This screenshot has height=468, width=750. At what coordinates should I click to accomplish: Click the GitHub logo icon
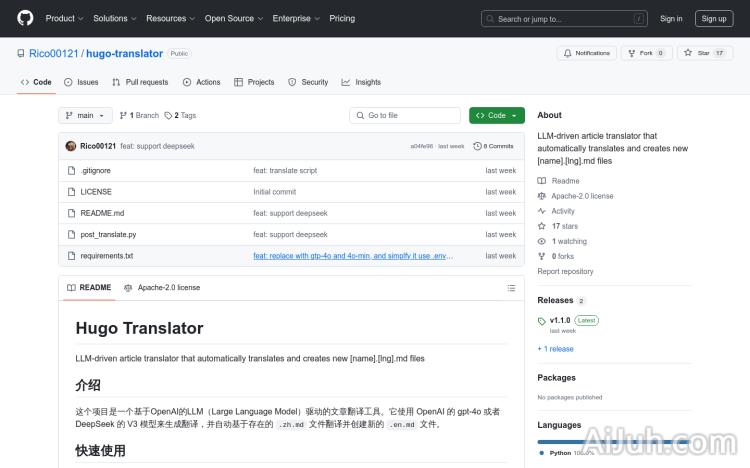click(25, 18)
